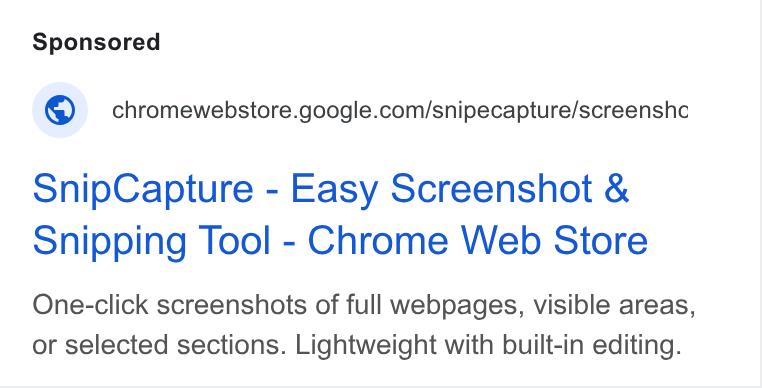Click 'Easy' in the ad headline
Screen dimensions: 762x388
tap(334, 190)
